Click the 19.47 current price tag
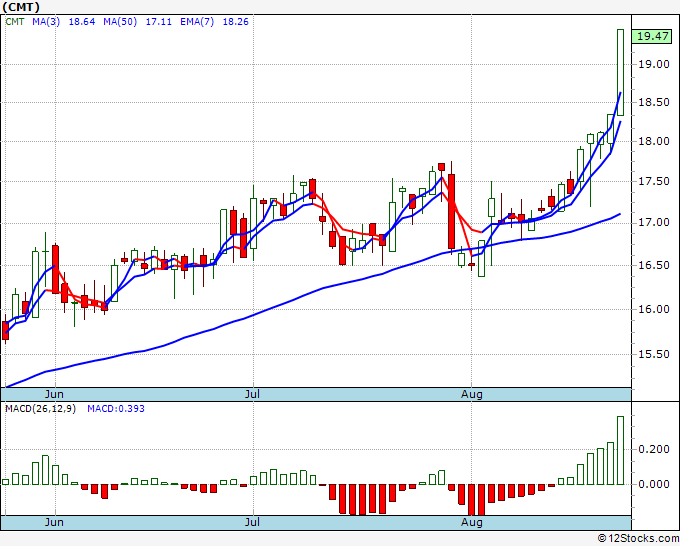680x546 pixels. coord(652,36)
